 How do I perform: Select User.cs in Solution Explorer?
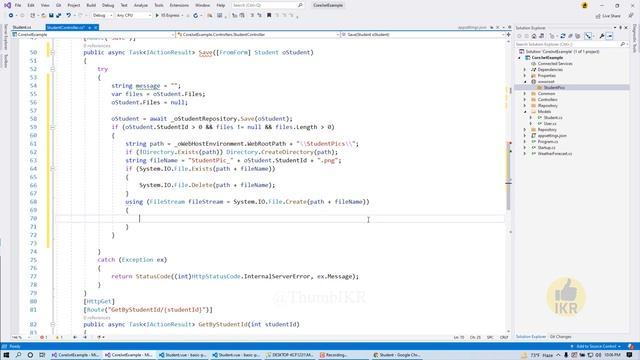(550, 123)
